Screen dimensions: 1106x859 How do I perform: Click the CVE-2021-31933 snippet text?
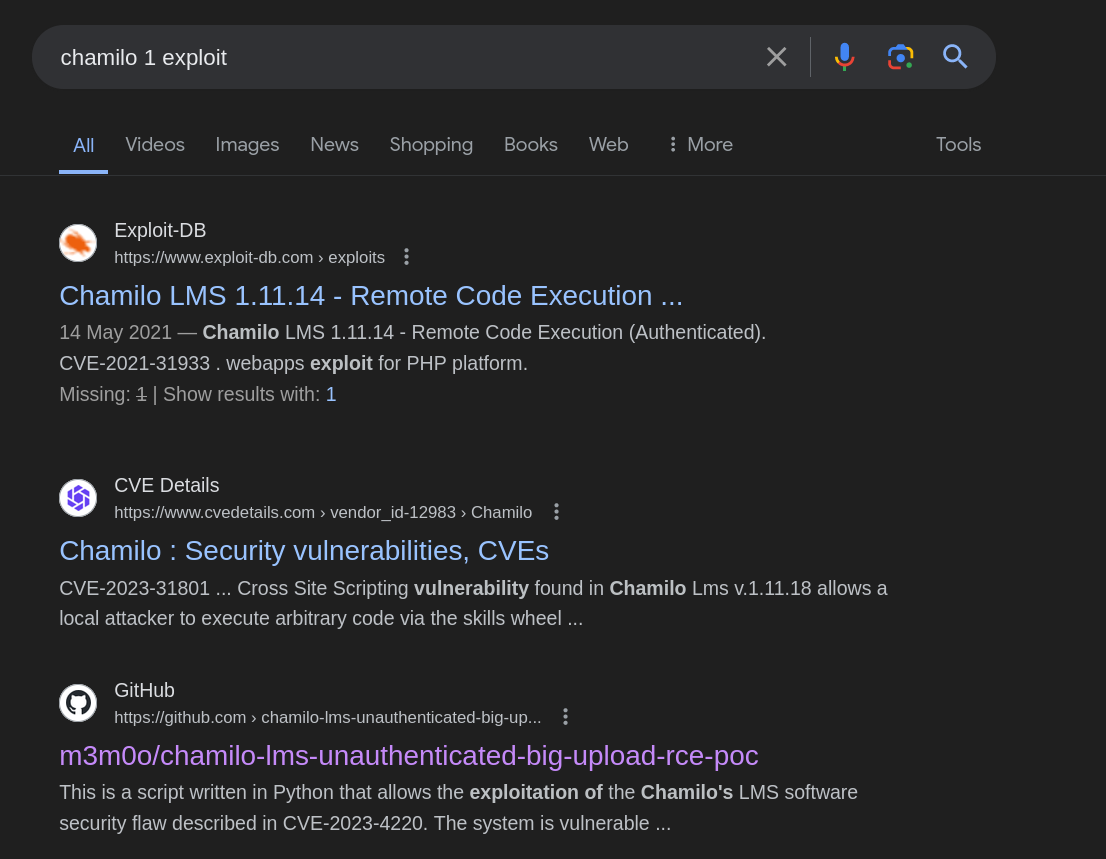(x=135, y=363)
